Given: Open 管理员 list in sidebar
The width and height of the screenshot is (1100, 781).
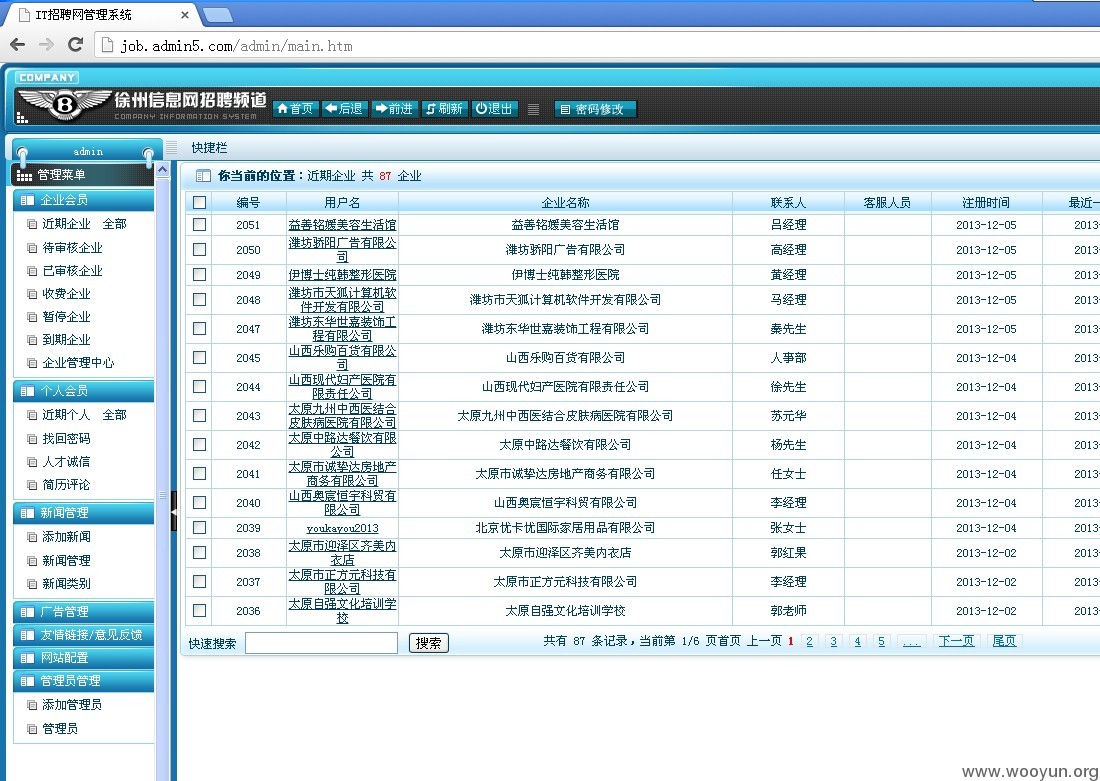Looking at the screenshot, I should [60, 728].
